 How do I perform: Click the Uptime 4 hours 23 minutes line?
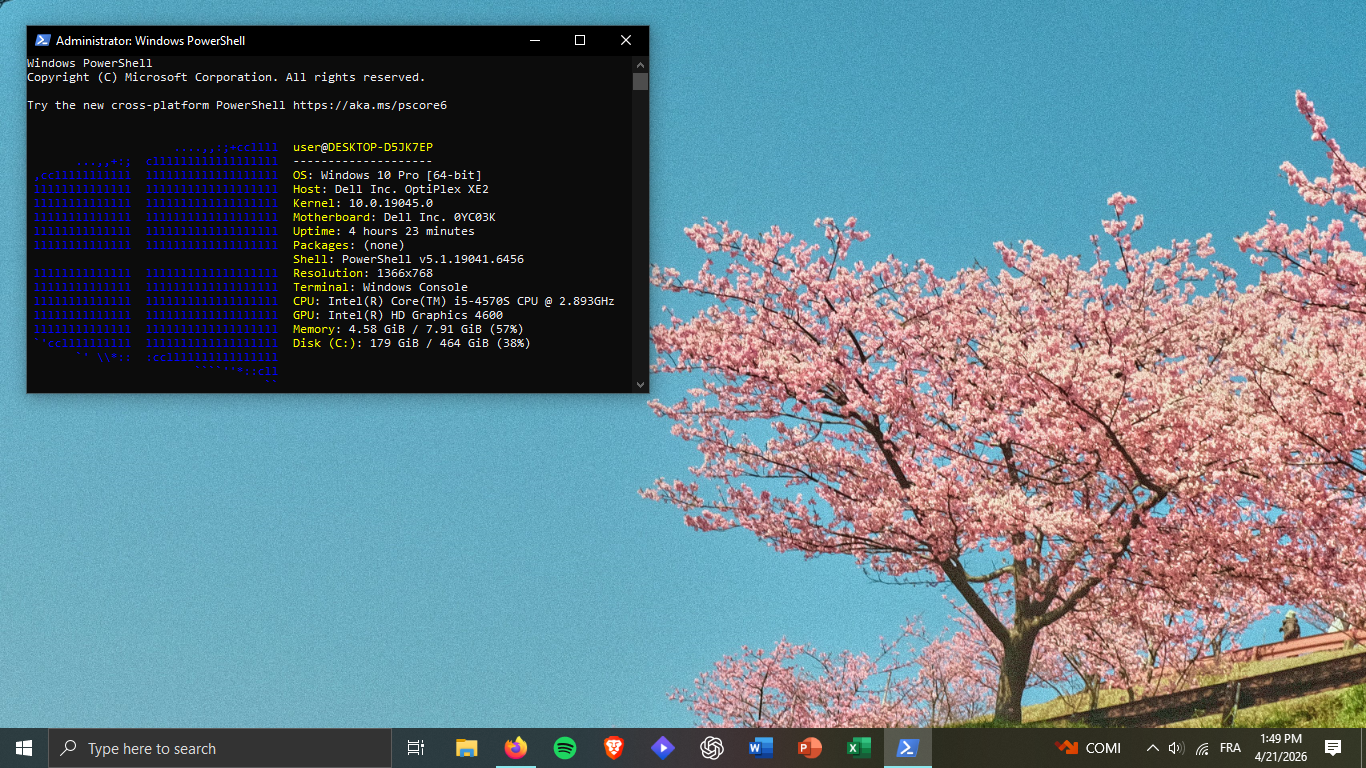pyautogui.click(x=384, y=231)
